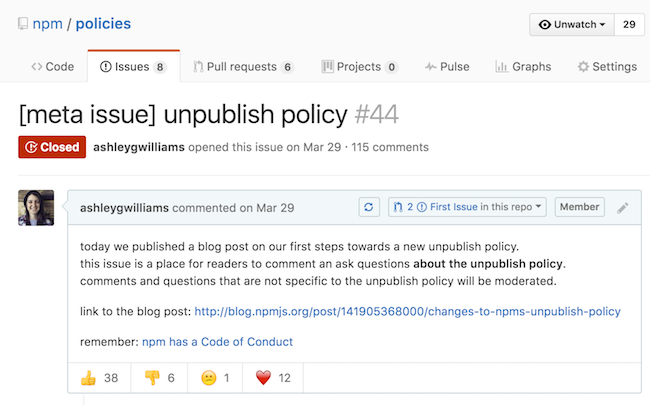Click the pull requests counter badge 6

point(287,67)
